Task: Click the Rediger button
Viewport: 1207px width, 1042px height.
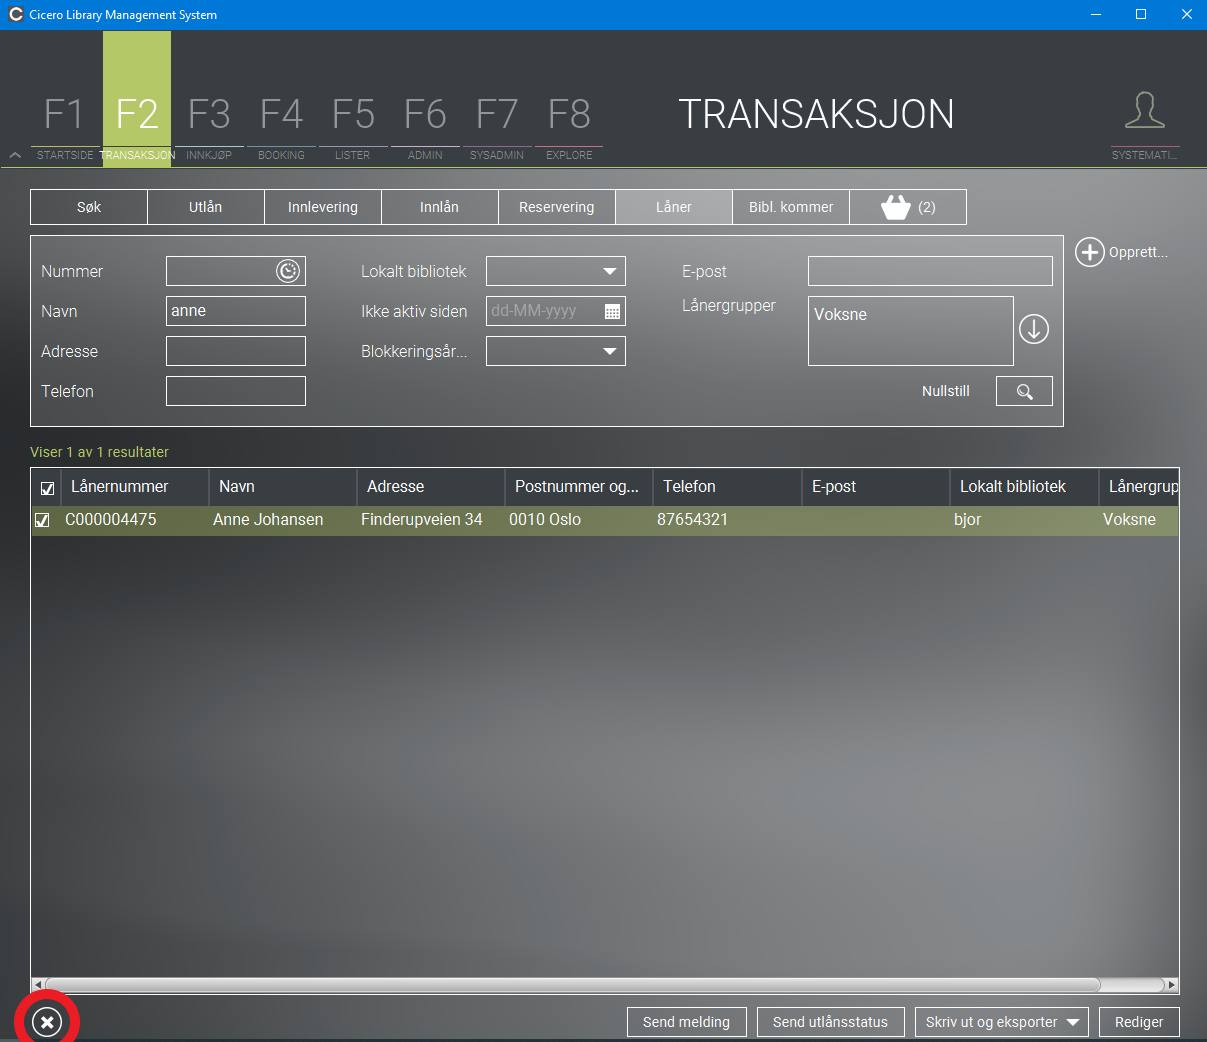Action: point(1139,1022)
